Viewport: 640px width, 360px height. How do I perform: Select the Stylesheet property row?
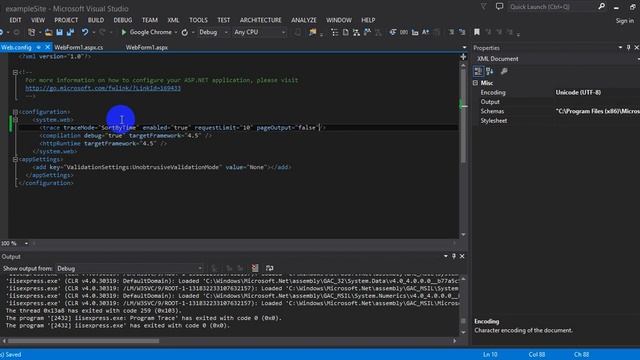556,121
